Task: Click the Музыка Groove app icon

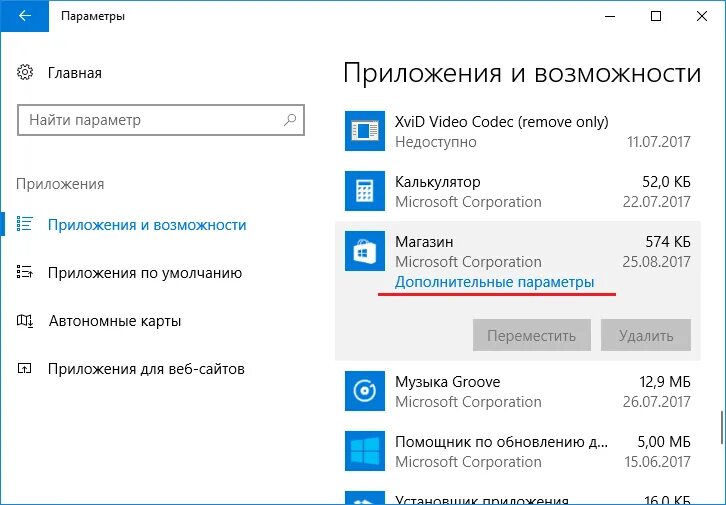Action: (x=365, y=391)
